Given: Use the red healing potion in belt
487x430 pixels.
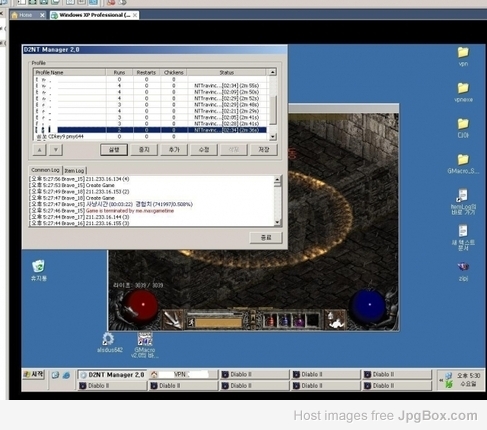Looking at the screenshot, I should coord(271,321).
